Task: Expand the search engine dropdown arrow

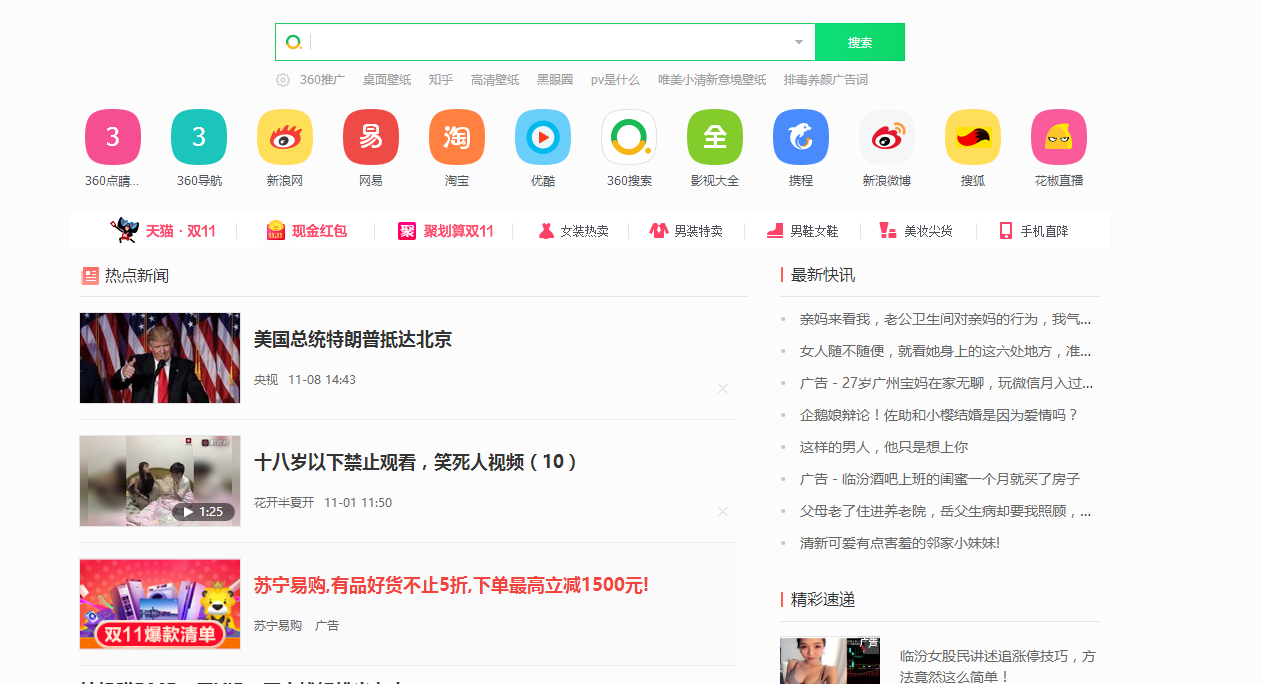Action: point(798,42)
